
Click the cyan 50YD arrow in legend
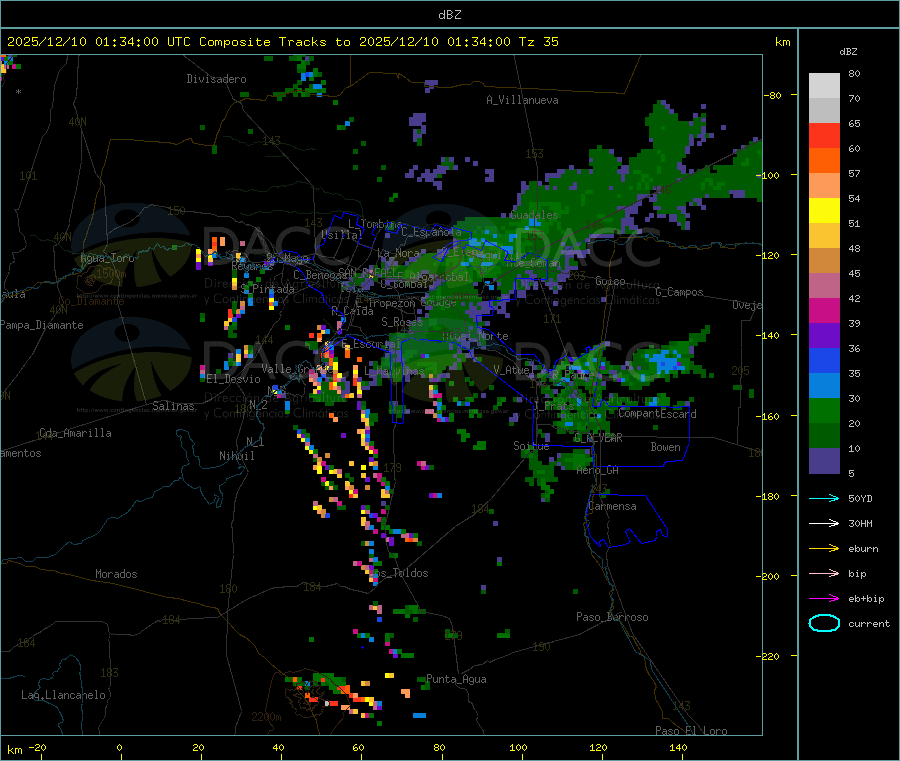pyautogui.click(x=824, y=498)
